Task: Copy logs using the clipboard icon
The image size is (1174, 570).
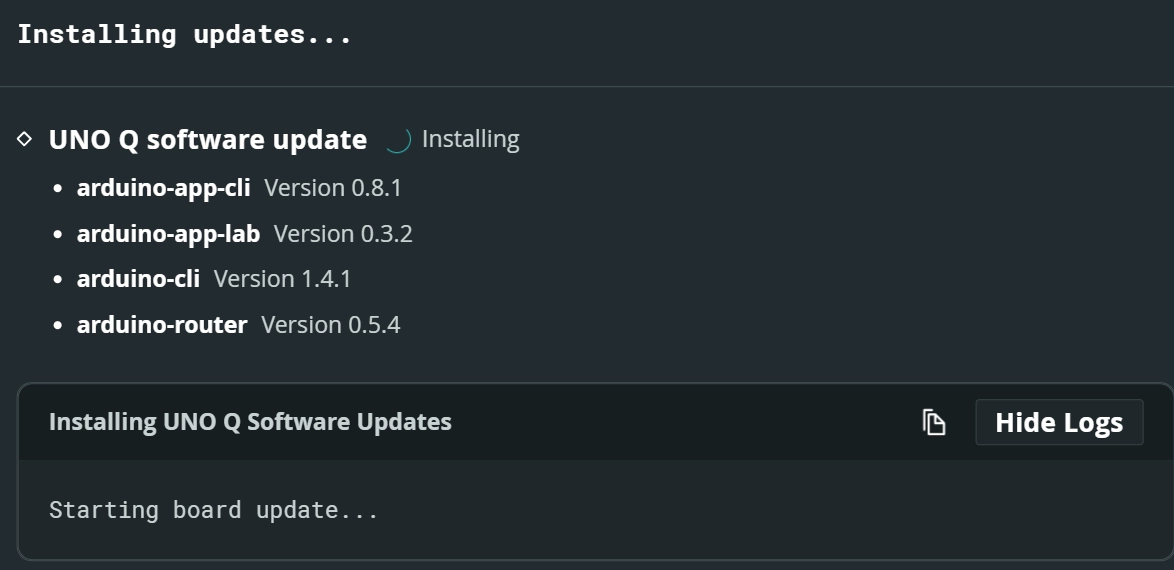Action: coord(934,422)
